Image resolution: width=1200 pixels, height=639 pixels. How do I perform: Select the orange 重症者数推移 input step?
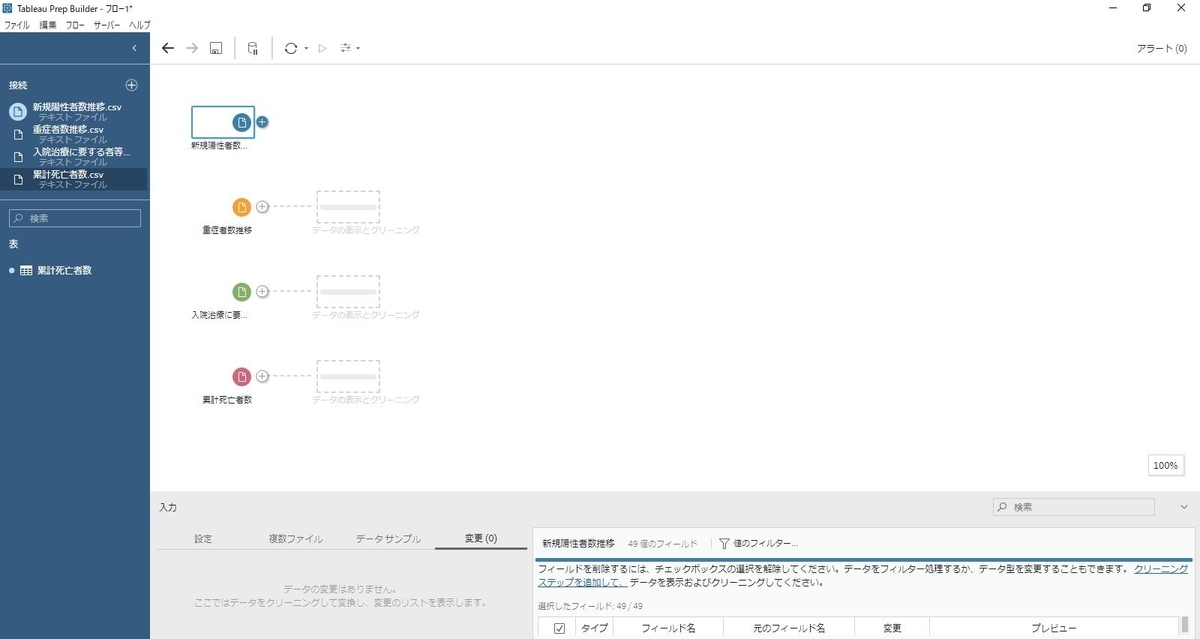click(242, 207)
